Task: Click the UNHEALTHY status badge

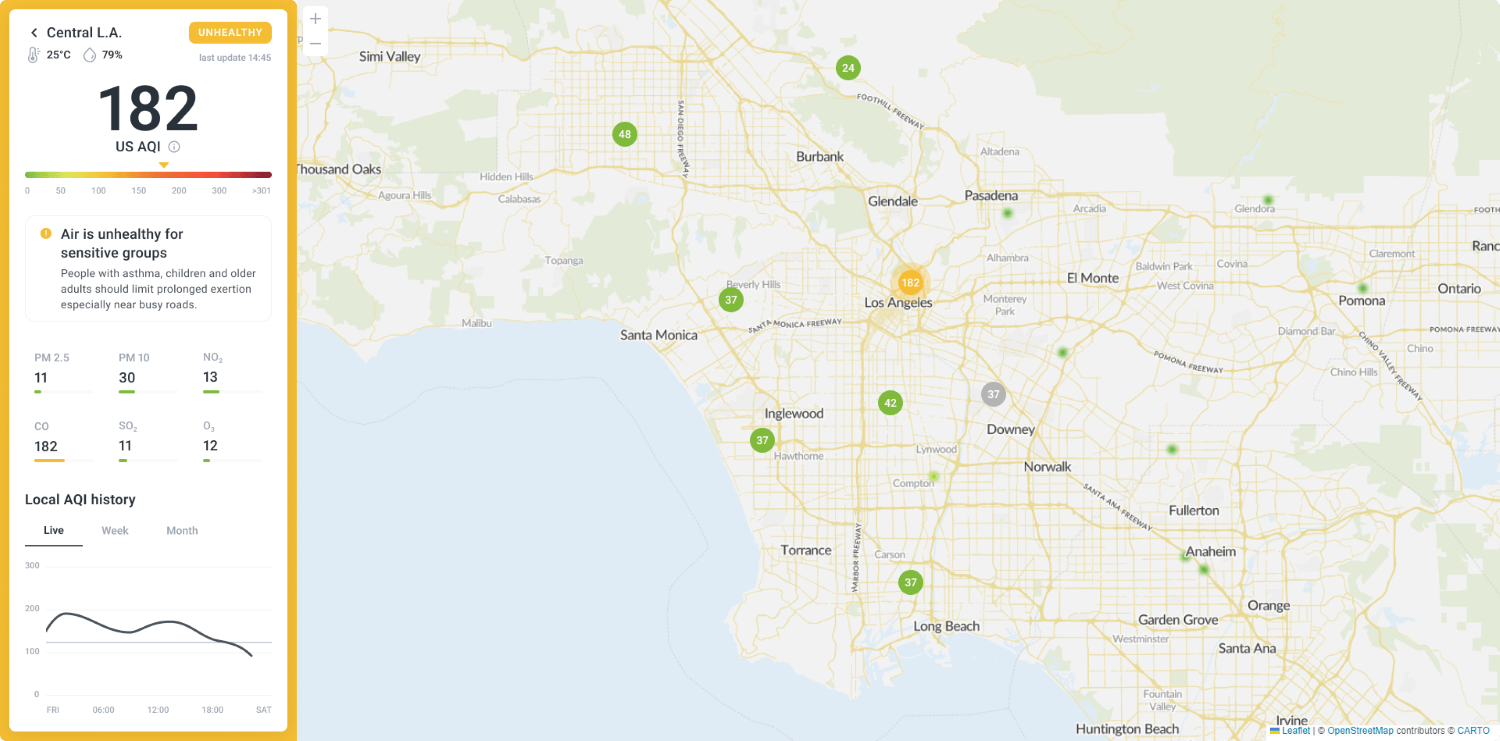Action: pyautogui.click(x=230, y=33)
